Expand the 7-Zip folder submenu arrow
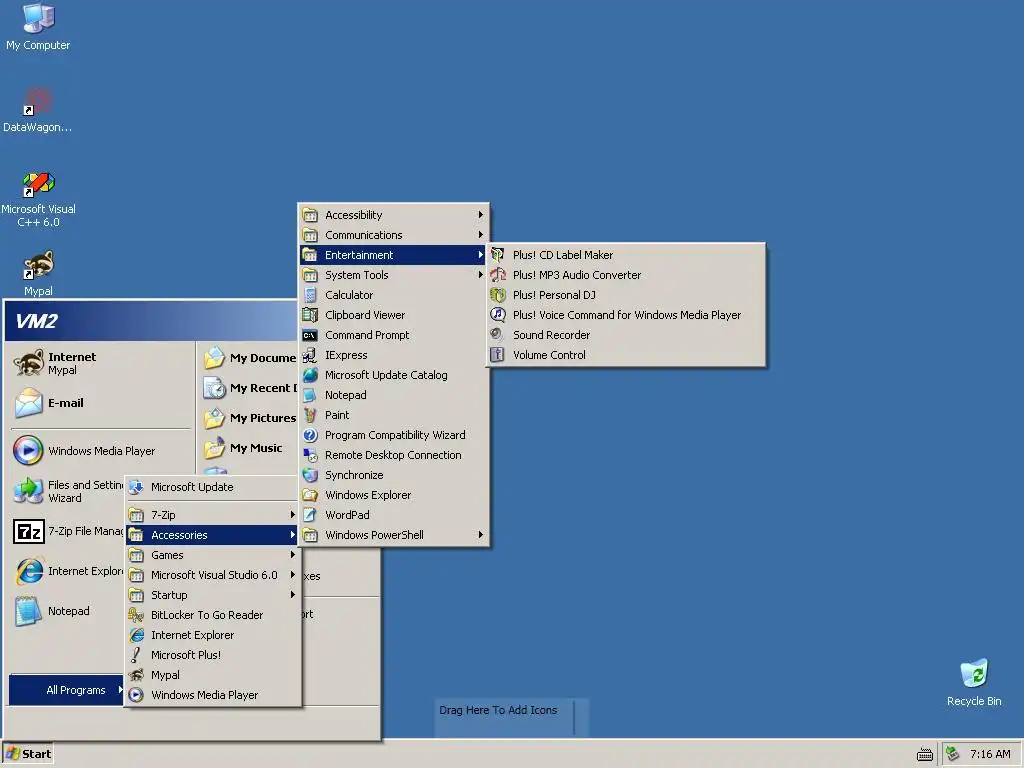The width and height of the screenshot is (1024, 768). pos(293,515)
